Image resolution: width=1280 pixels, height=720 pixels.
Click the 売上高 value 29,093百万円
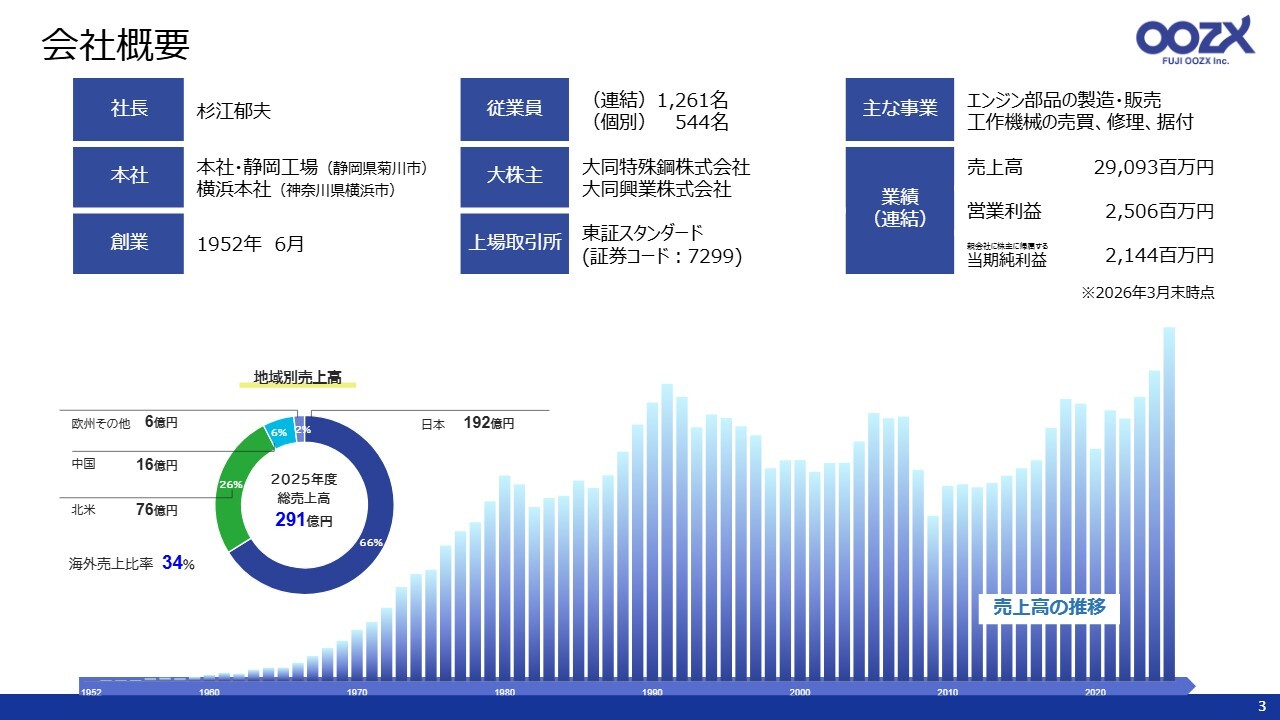coord(1154,167)
